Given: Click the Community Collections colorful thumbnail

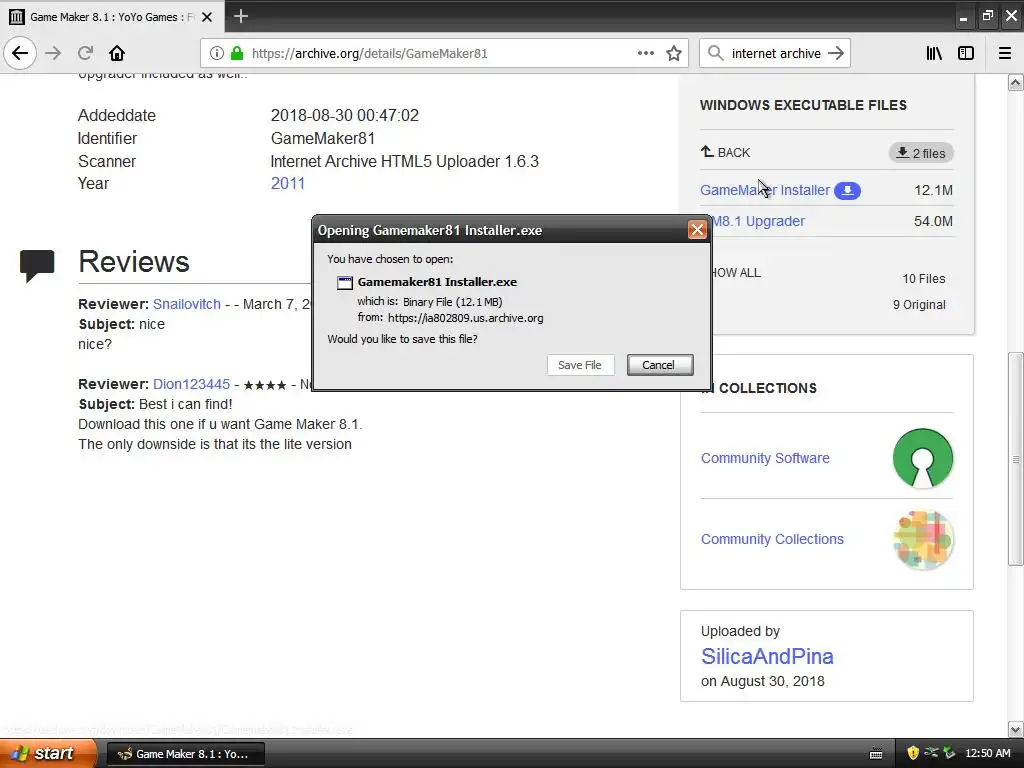Looking at the screenshot, I should pos(923,539).
